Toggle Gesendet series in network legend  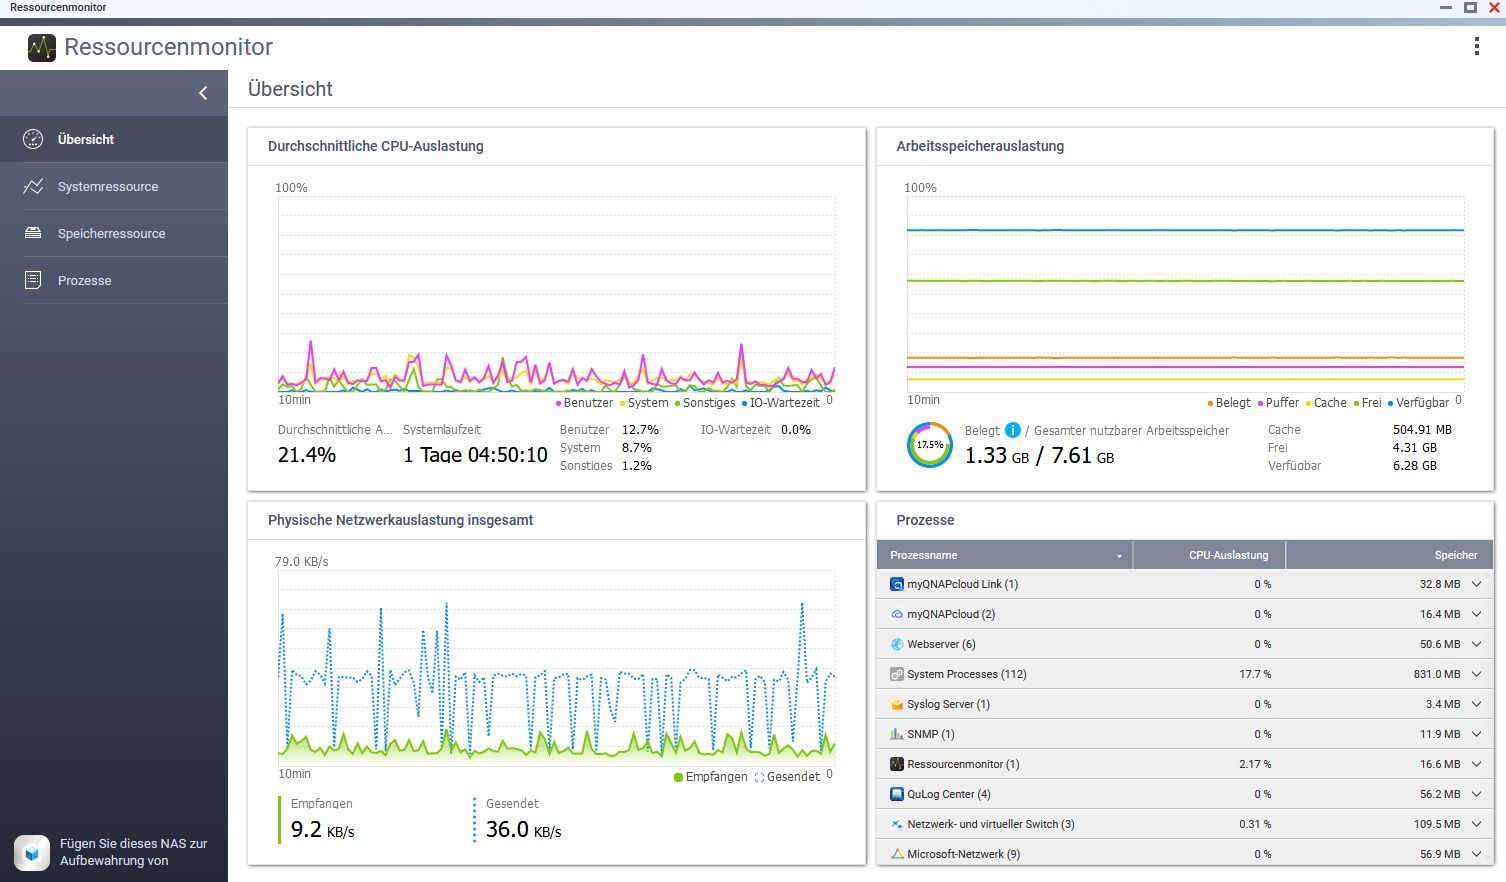point(787,777)
